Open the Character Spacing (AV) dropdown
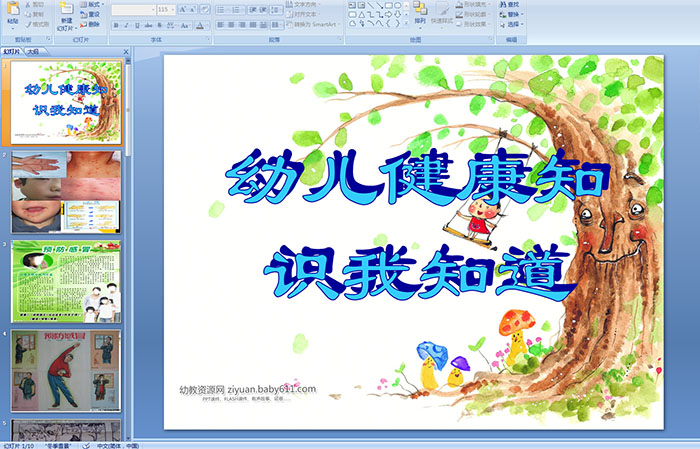The image size is (700, 449). (171, 25)
